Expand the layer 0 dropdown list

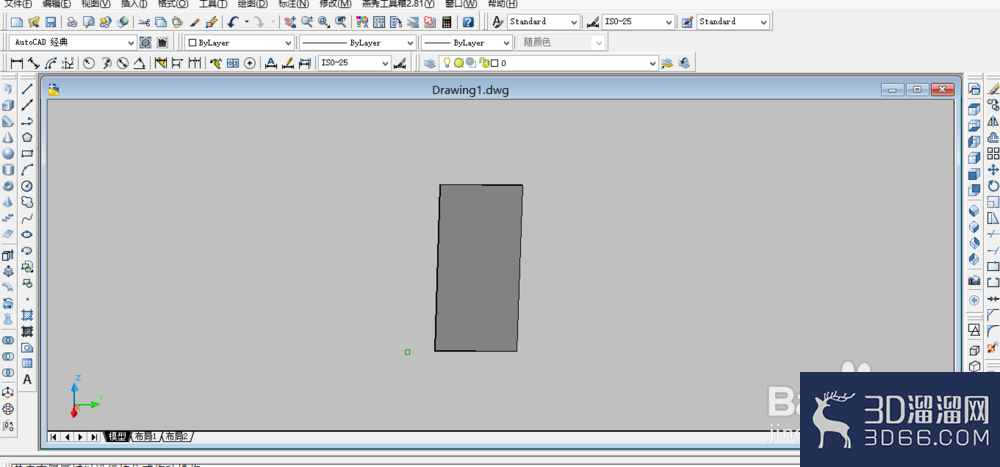tap(652, 63)
